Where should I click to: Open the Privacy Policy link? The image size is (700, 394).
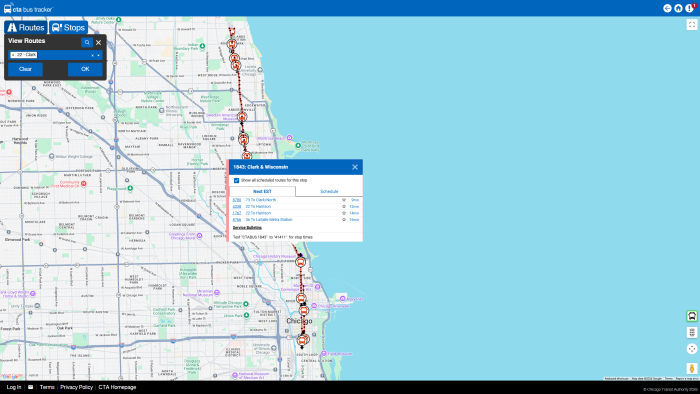(76, 387)
